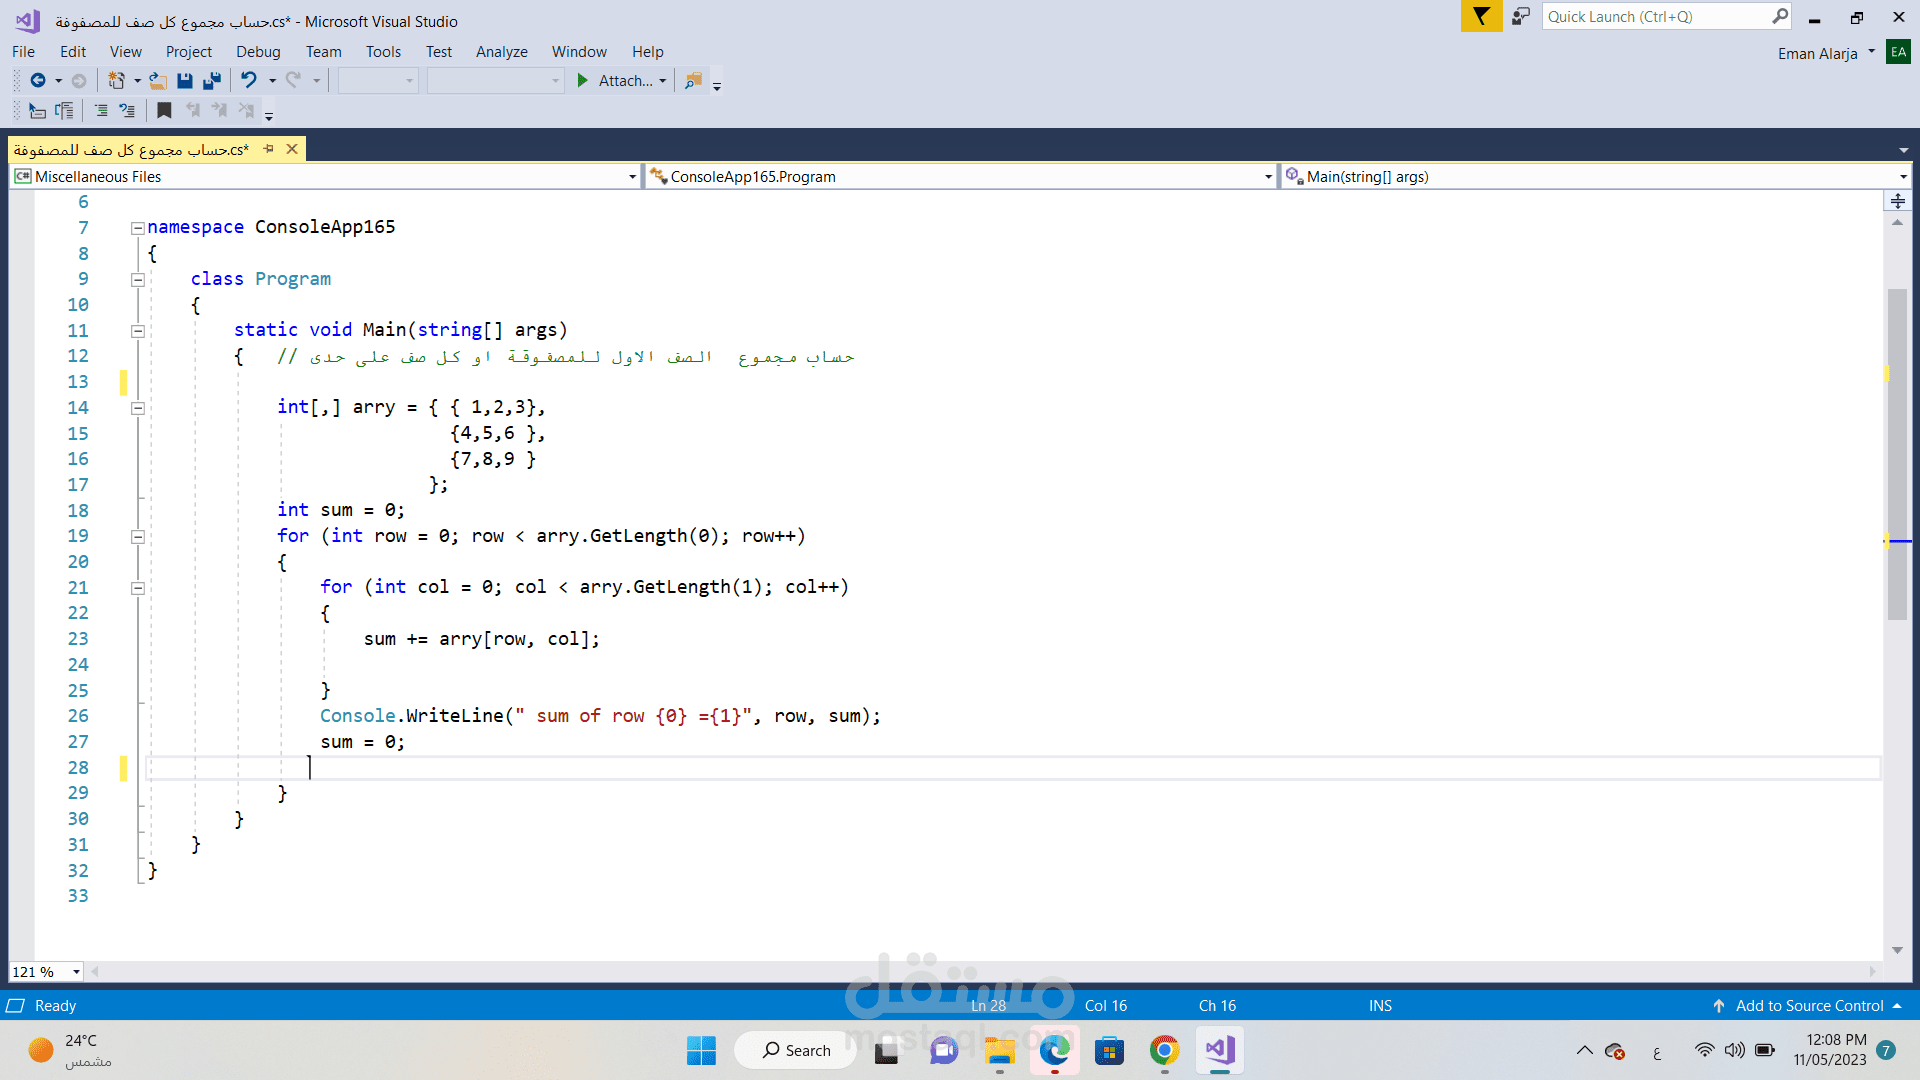Open the undo history dropdown arrow

pos(272,81)
